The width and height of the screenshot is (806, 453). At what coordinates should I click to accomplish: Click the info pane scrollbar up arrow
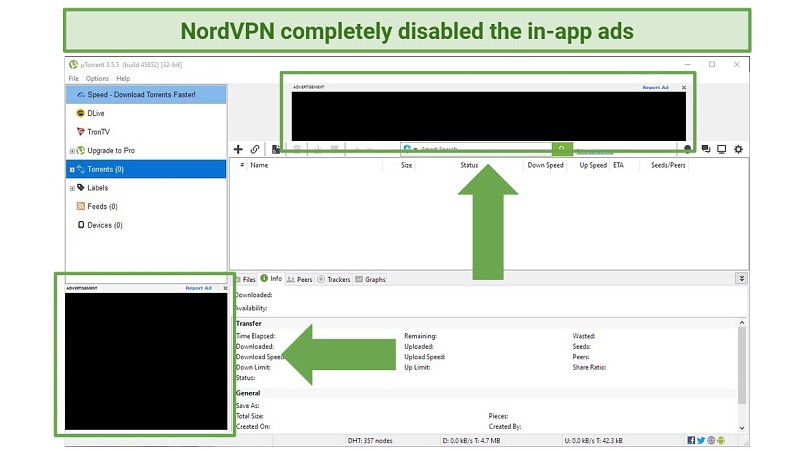[742, 322]
